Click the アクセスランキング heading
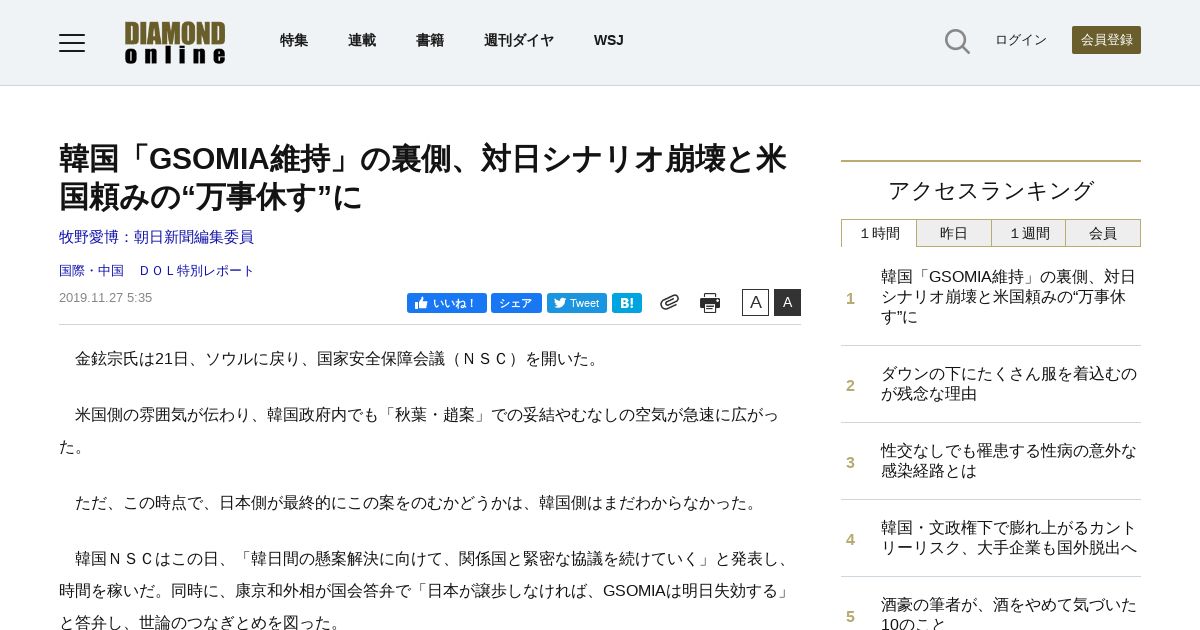Screen dimensions: 1200x630 coord(991,190)
